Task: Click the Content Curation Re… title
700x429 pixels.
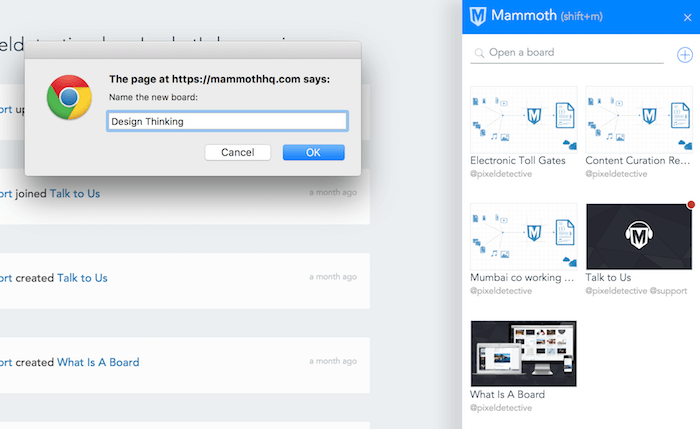Action: coord(638,160)
